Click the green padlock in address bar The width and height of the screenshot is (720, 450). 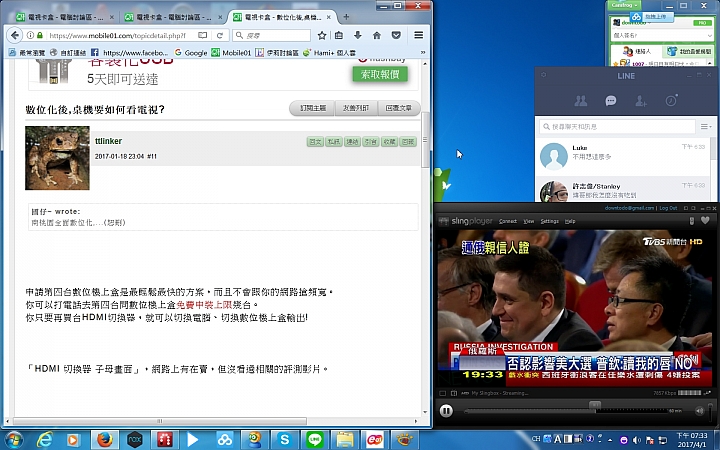point(40,35)
